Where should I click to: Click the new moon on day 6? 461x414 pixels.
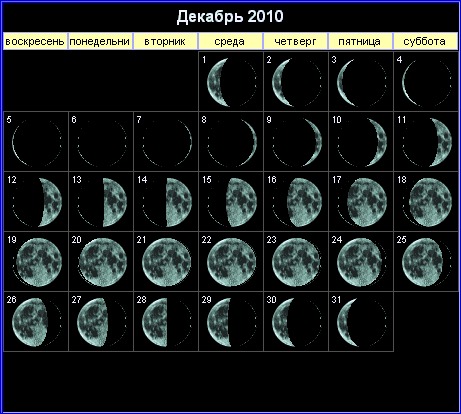(102, 143)
